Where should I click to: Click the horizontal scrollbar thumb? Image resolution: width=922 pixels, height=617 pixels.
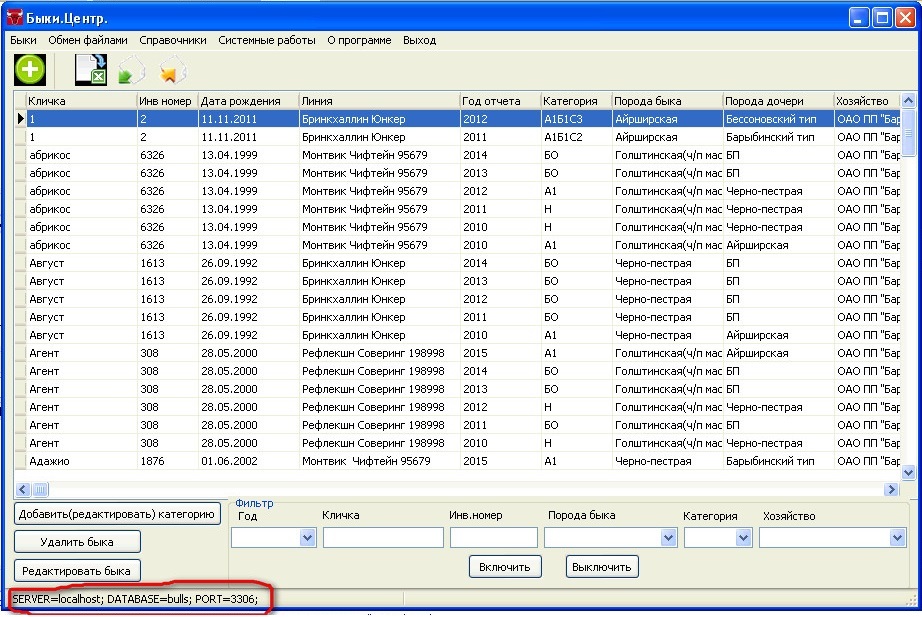click(x=41, y=489)
